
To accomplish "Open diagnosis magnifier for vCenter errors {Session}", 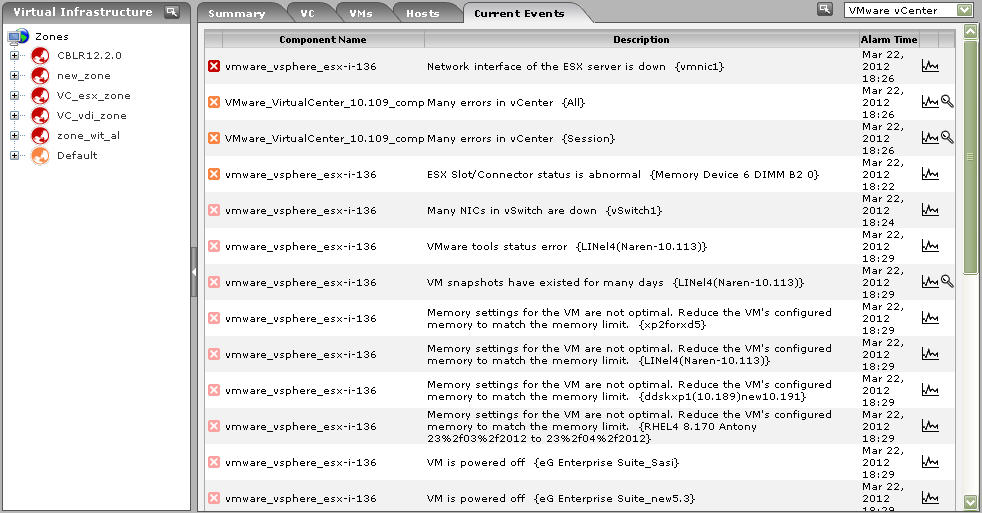I will pyautogui.click(x=948, y=138).
